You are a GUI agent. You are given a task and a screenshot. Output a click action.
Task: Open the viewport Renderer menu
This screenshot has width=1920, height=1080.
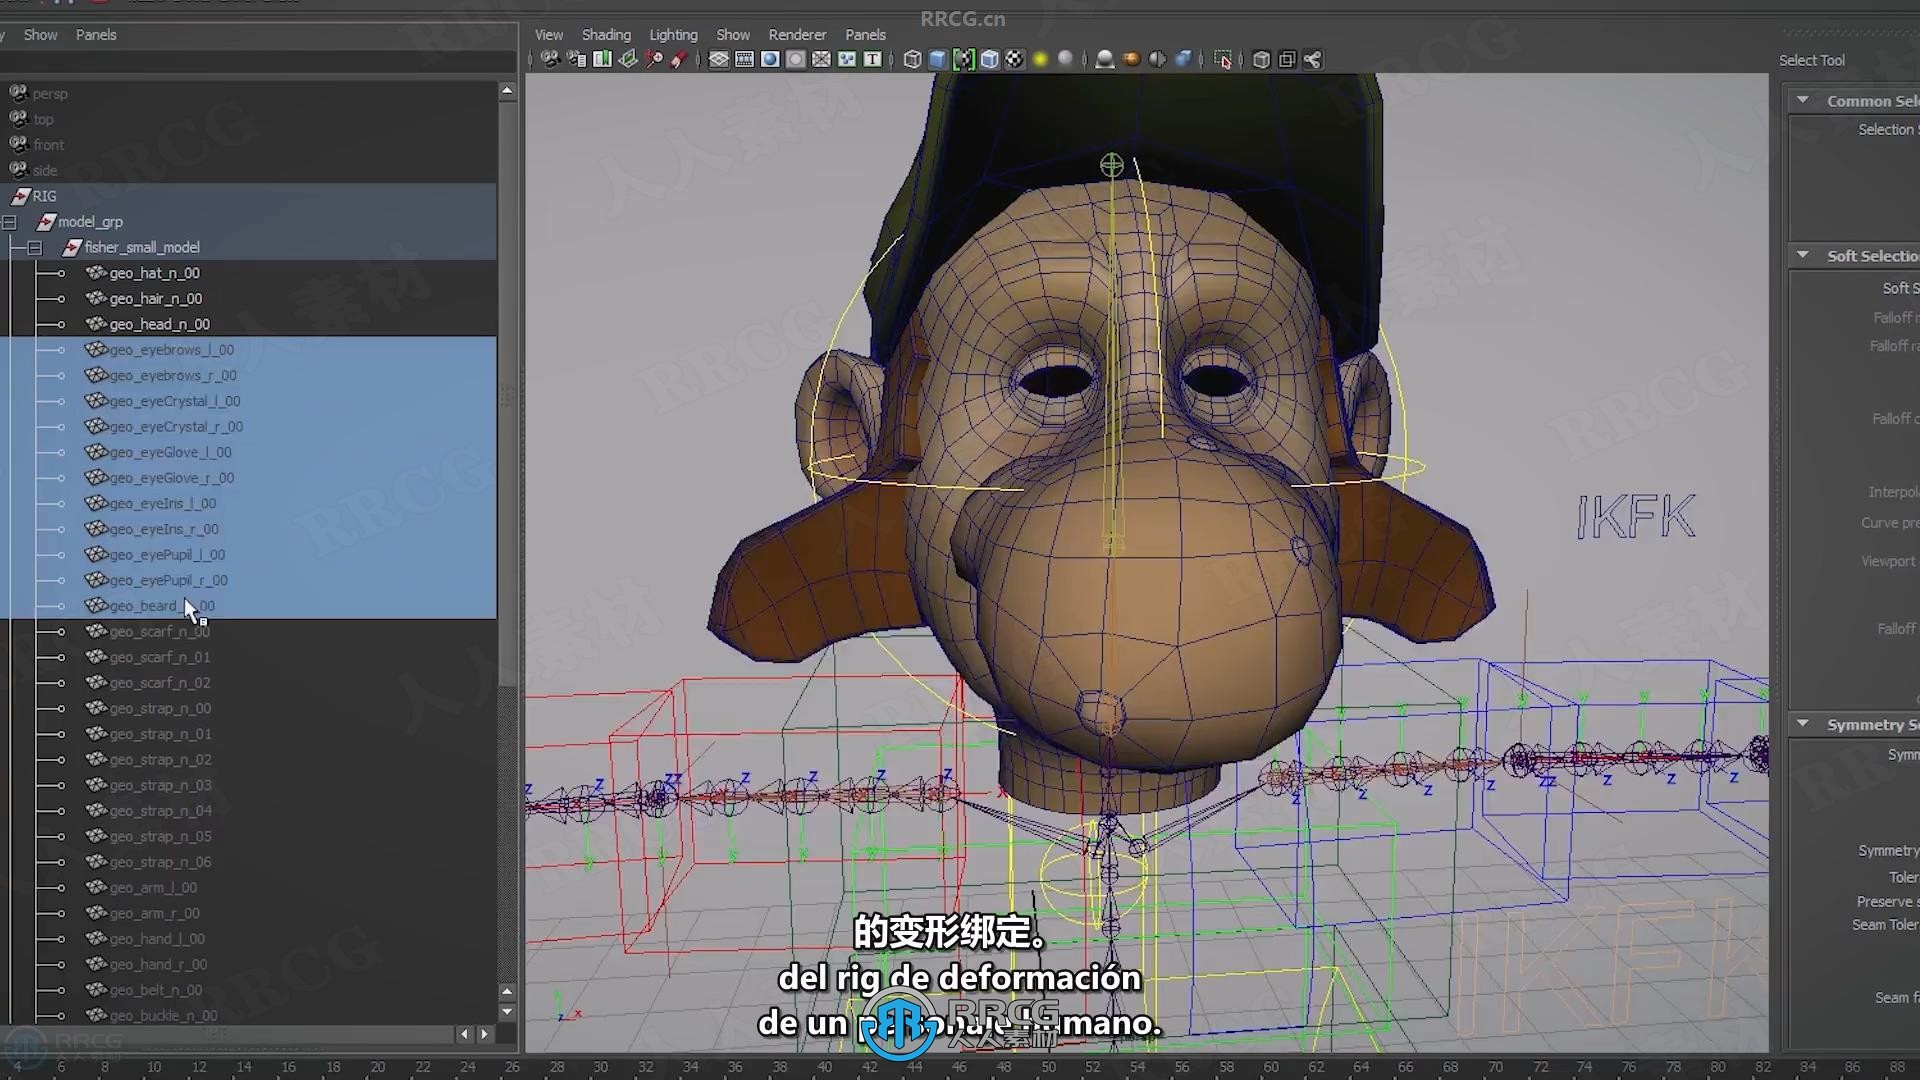pos(797,35)
